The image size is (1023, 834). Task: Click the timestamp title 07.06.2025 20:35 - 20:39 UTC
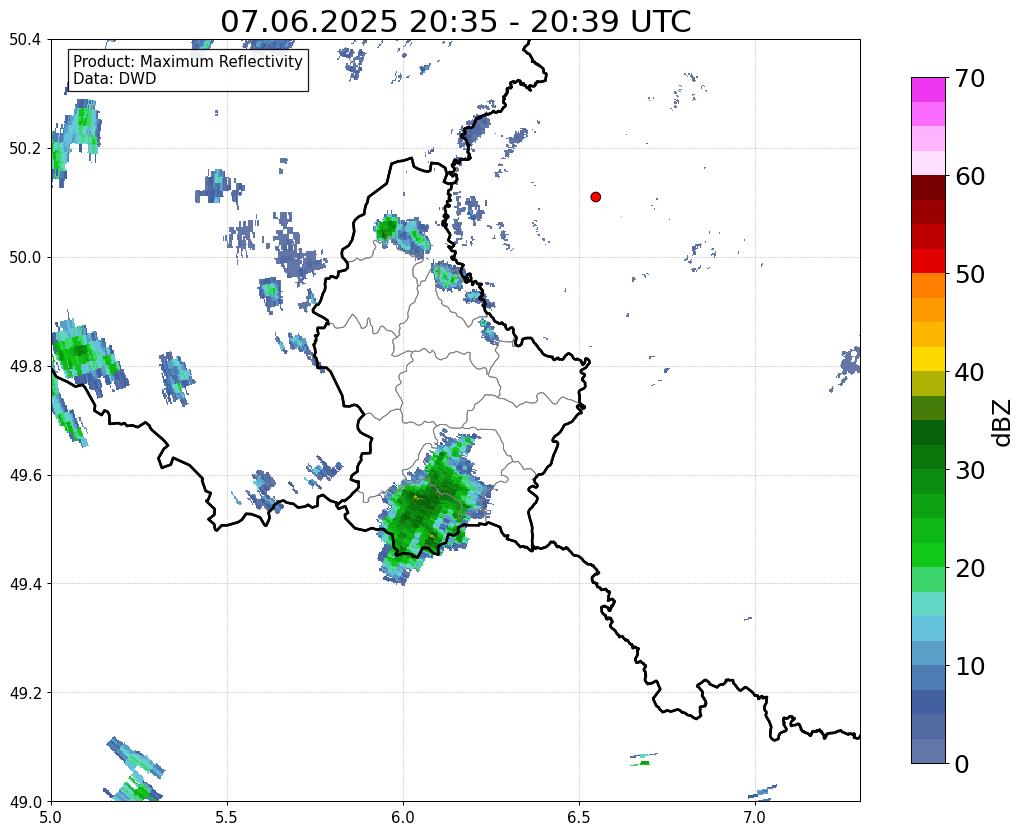point(455,22)
